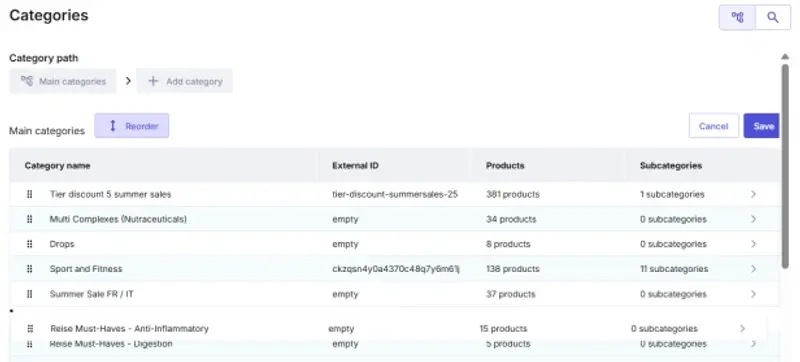
Task: Grab the drag handle for Summer Sale FR / IT
Action: (30, 294)
